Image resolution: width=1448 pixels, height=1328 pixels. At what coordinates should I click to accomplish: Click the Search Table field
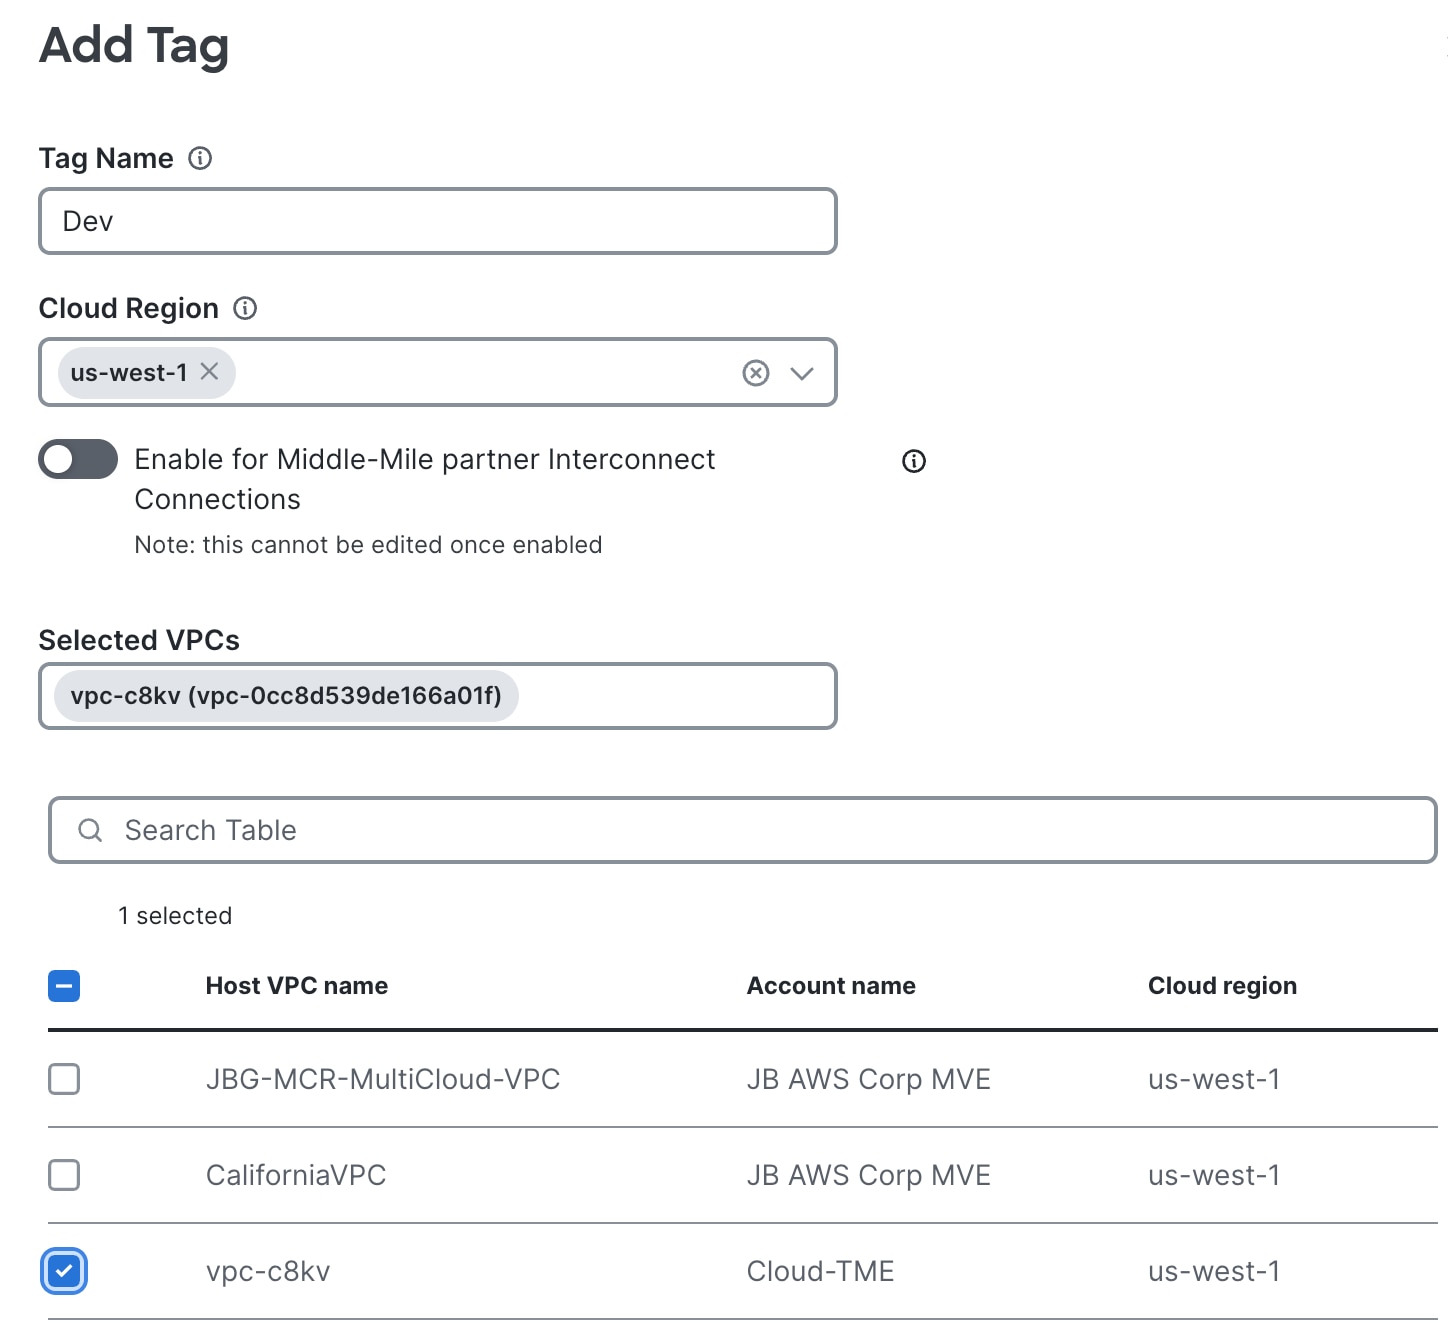click(743, 830)
